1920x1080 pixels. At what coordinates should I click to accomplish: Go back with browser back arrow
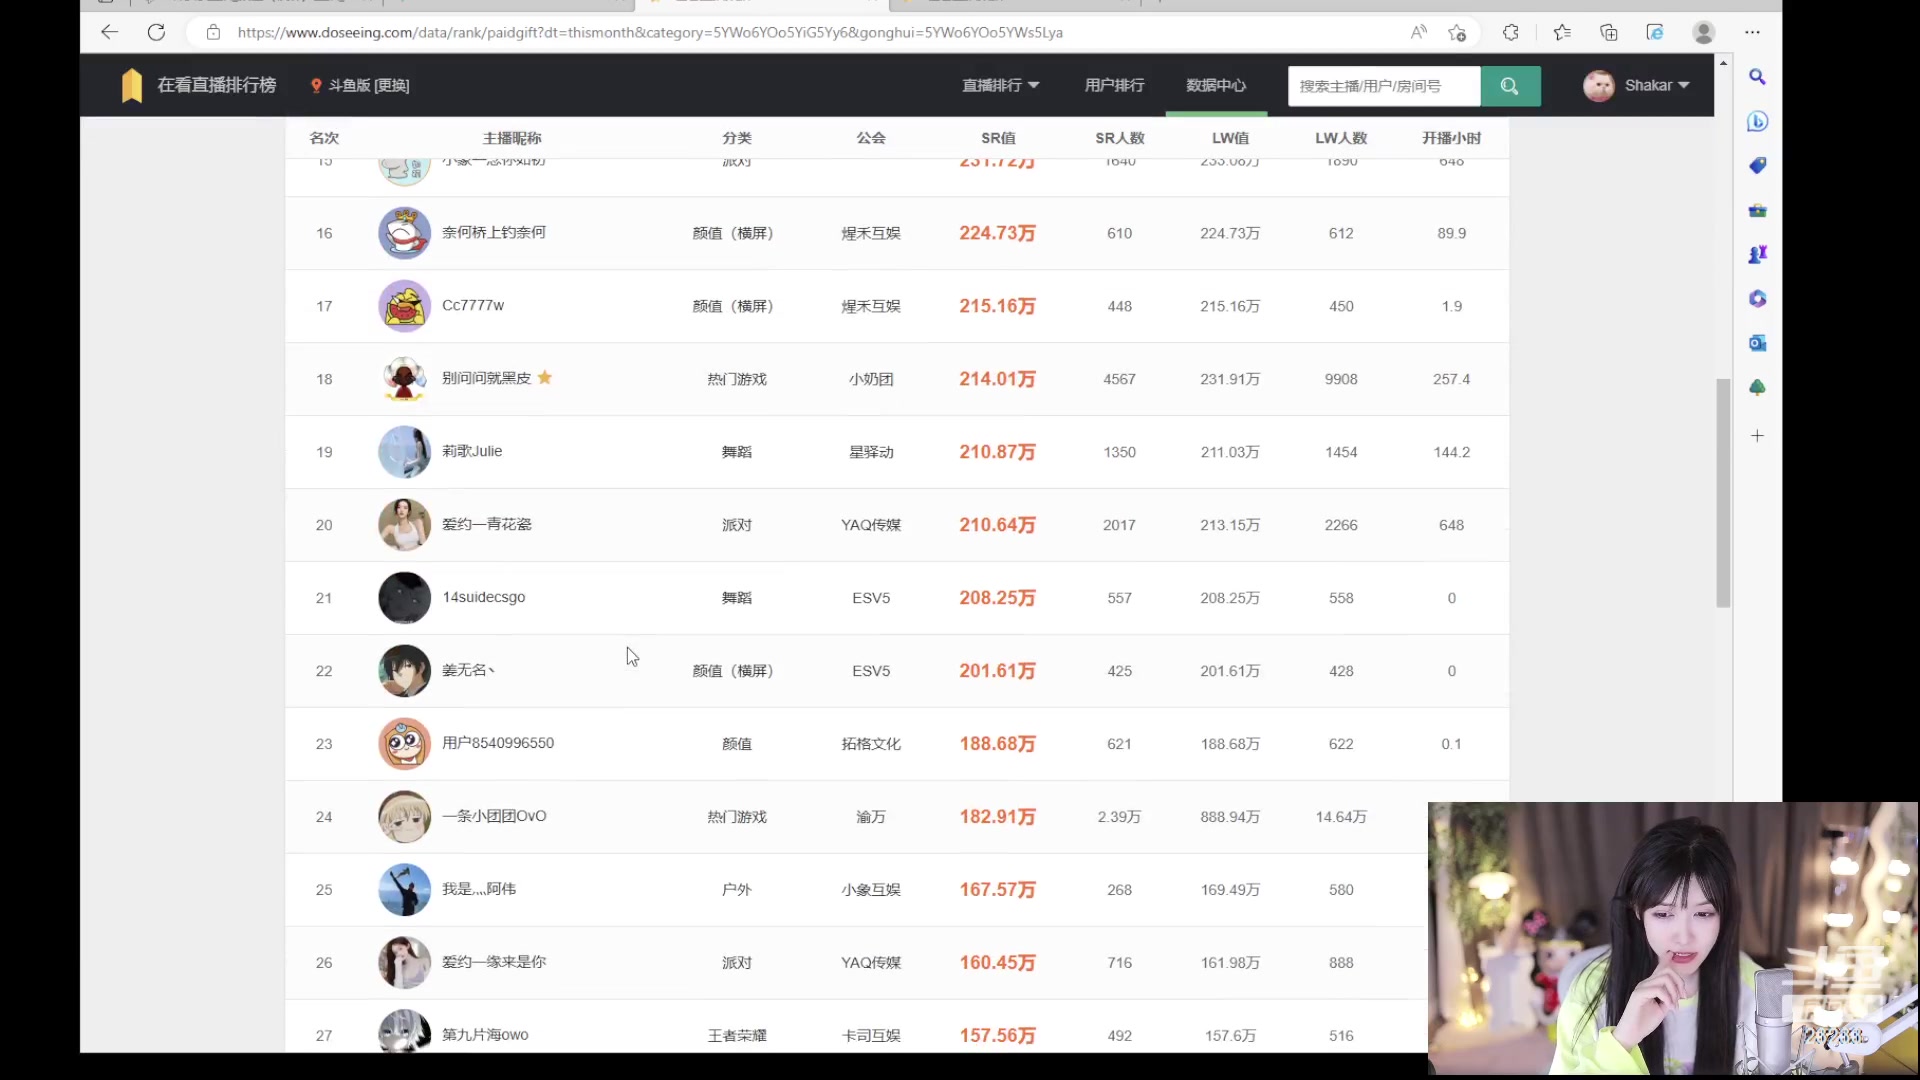pos(109,32)
